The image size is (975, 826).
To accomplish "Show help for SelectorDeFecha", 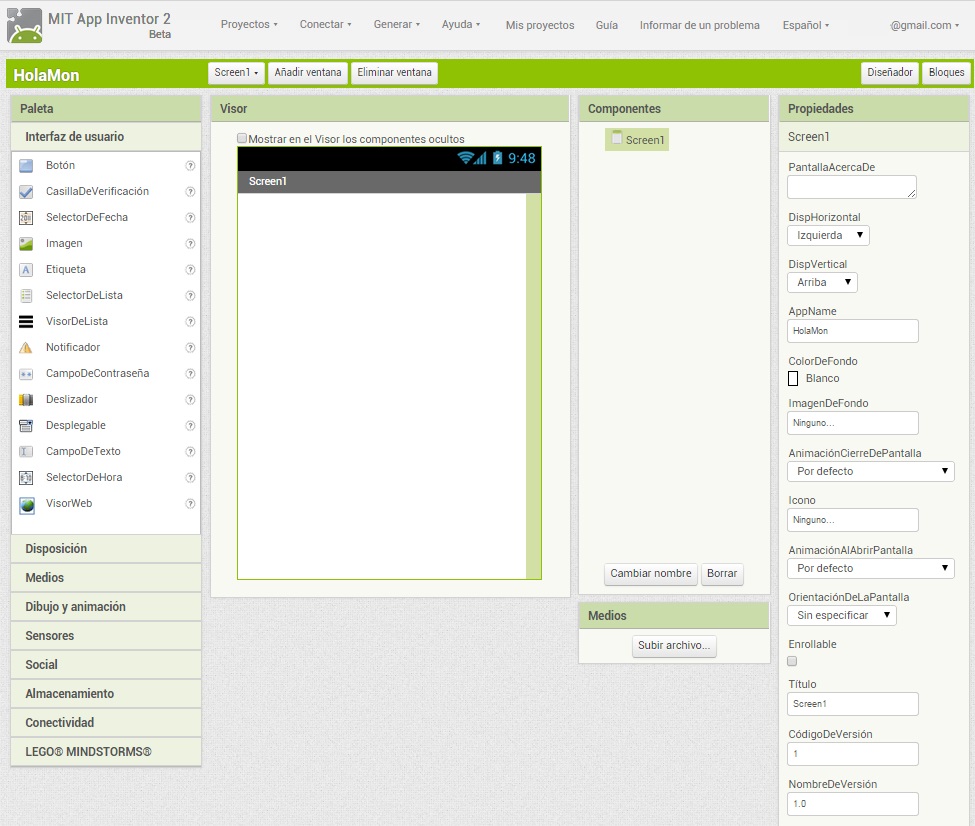I will [x=190, y=218].
